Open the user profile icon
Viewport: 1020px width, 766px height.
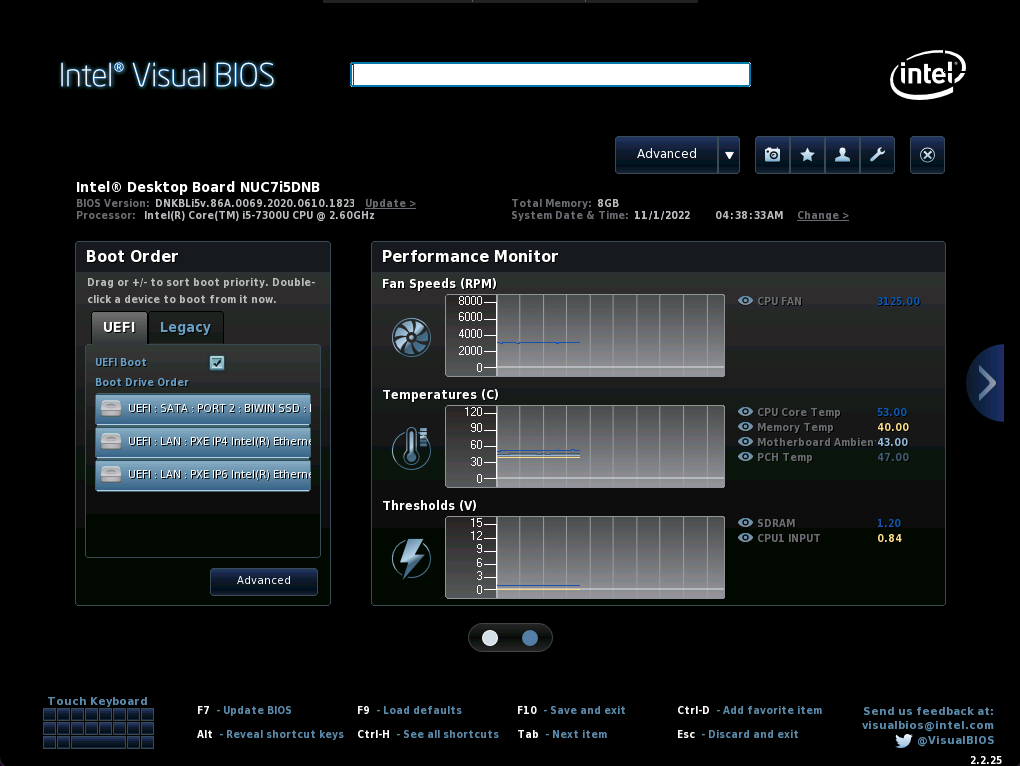tap(842, 155)
